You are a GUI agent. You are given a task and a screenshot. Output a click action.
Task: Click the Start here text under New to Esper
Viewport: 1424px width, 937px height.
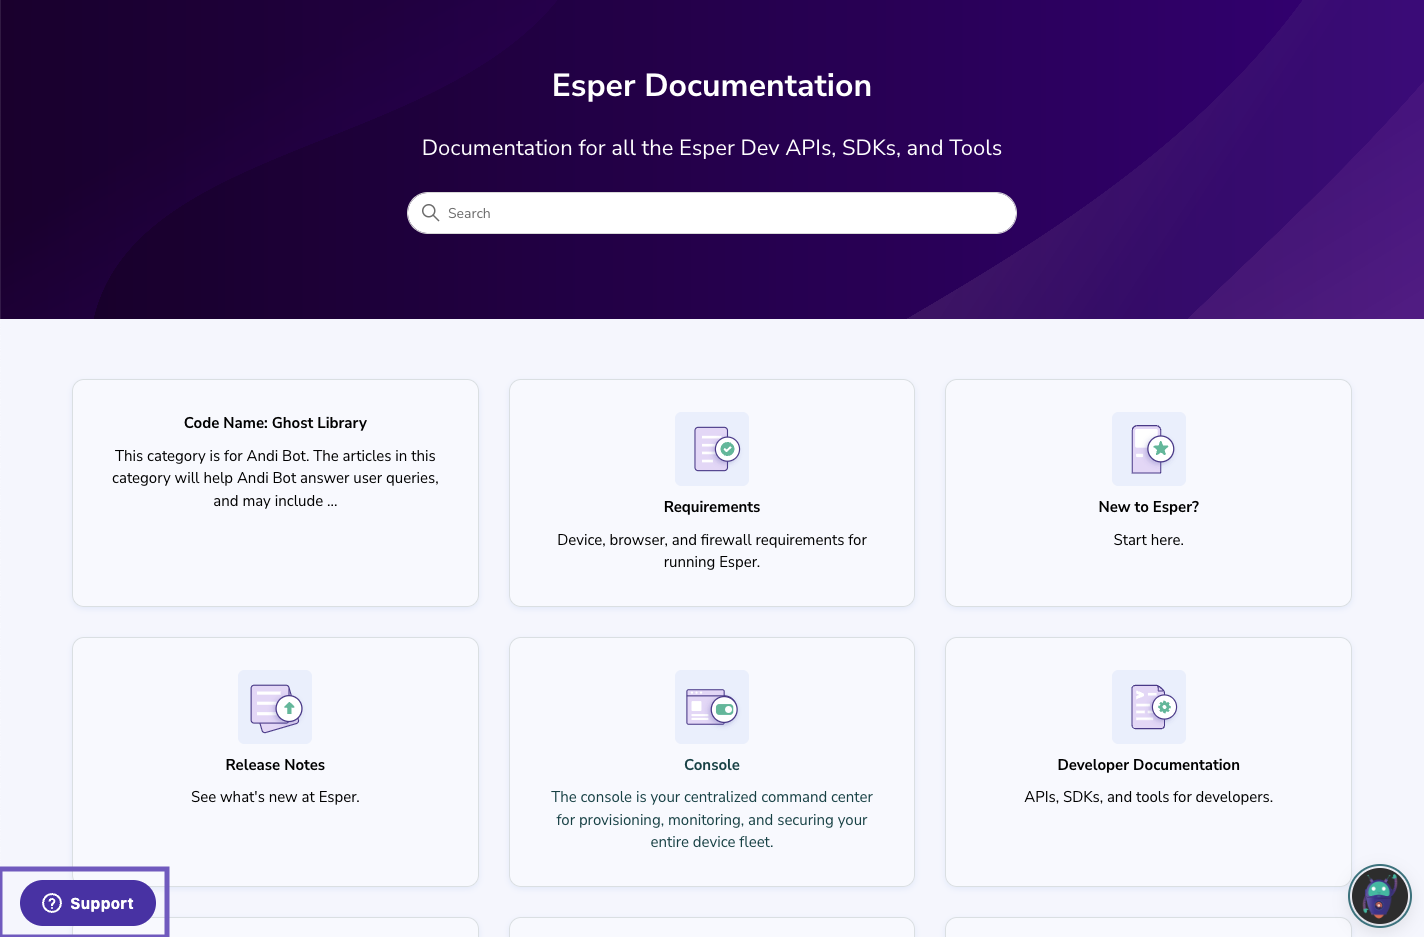[1148, 539]
